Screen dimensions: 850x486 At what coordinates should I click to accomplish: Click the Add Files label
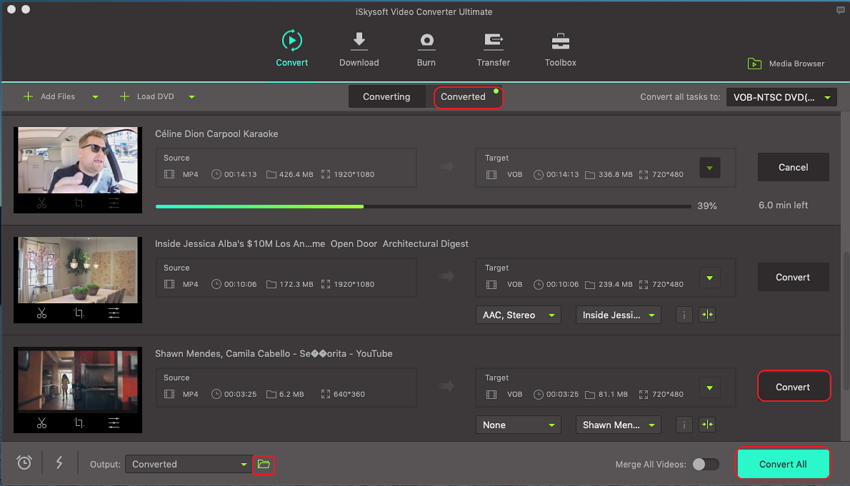tap(57, 96)
